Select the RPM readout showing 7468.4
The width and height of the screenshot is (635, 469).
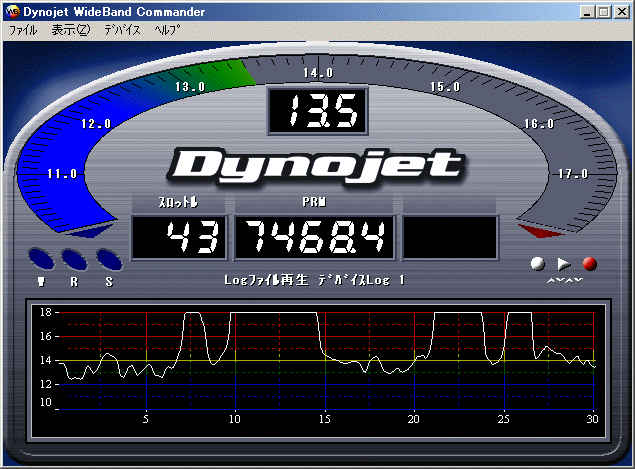point(315,238)
